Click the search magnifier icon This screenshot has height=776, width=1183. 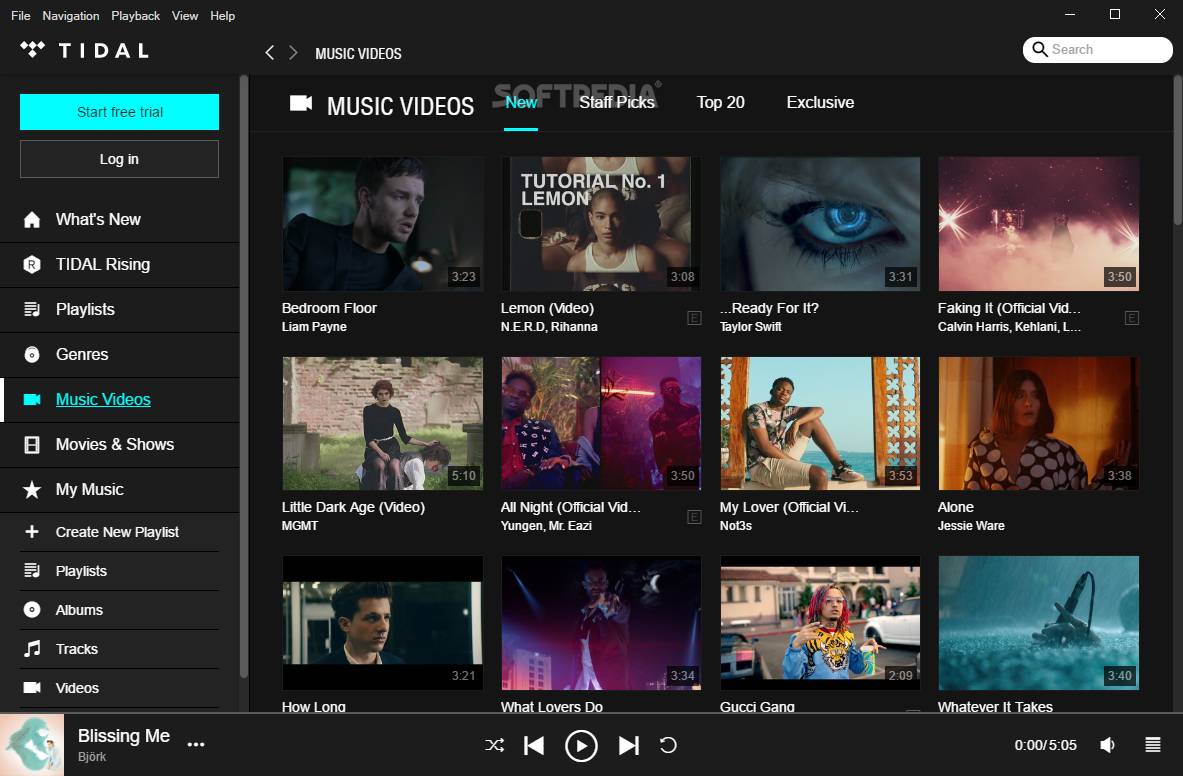tap(1040, 49)
